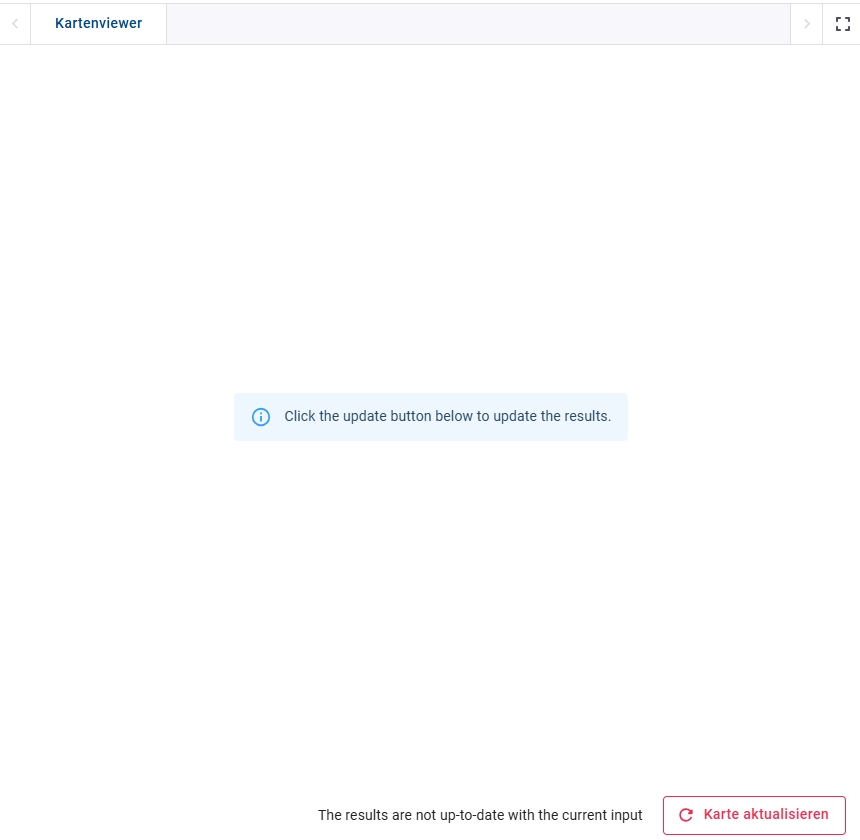Click the "Karte aktualisieren" red label text

tap(766, 815)
